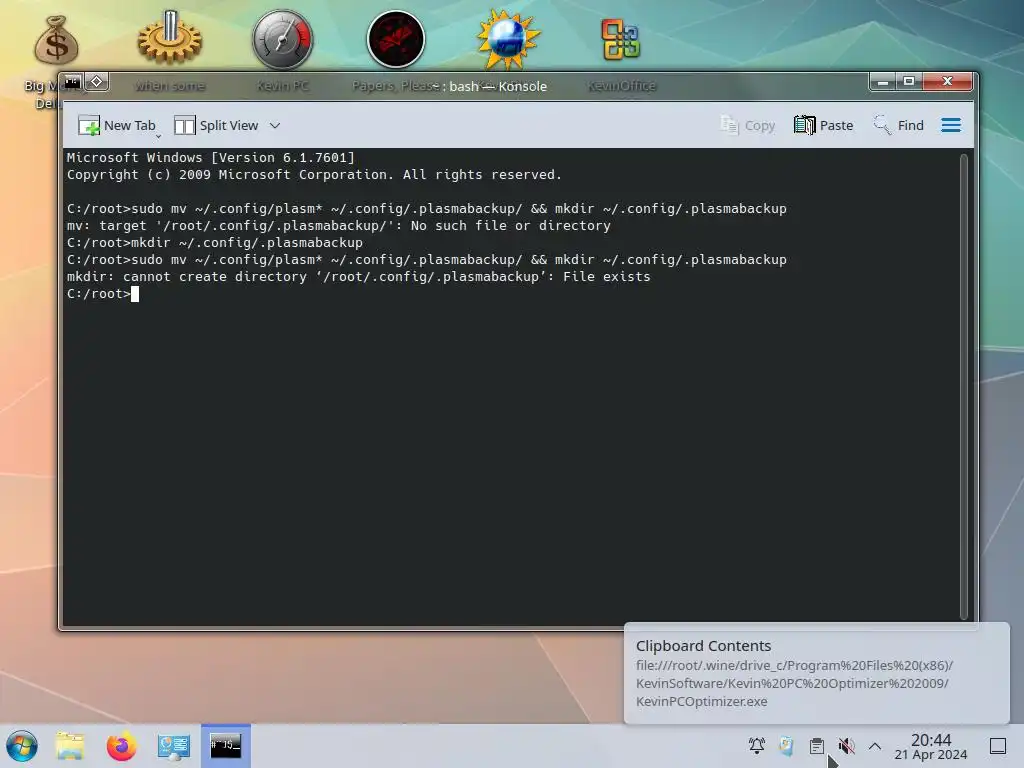The image size is (1024, 768).
Task: Select the Papers, Please desktop icon
Action: [x=396, y=39]
